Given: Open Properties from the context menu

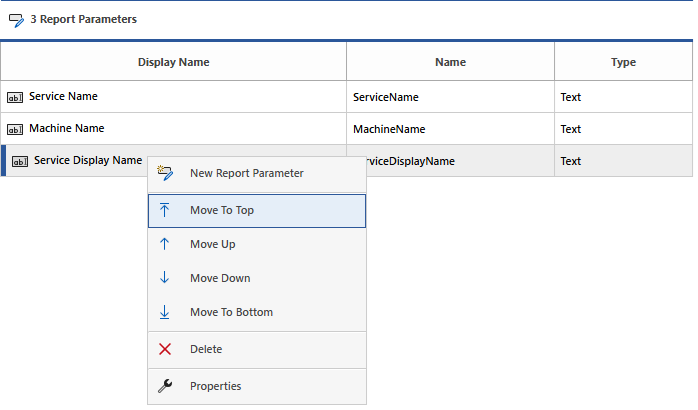Looking at the screenshot, I should tap(215, 386).
